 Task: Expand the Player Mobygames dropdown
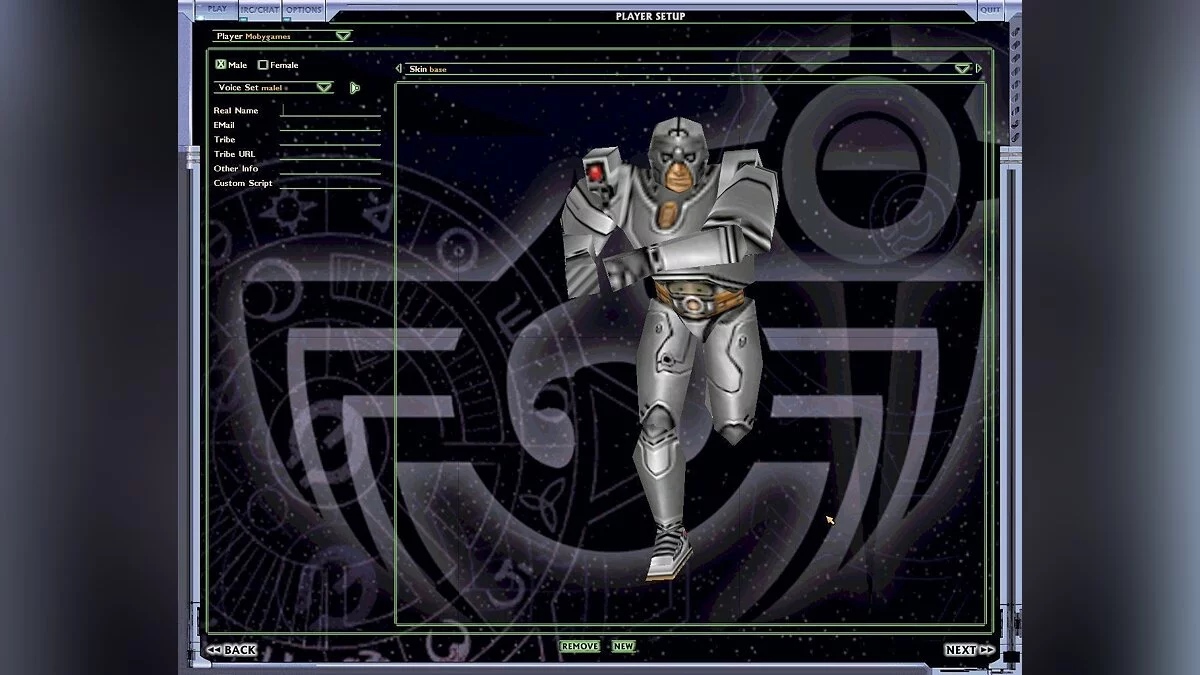coord(283,36)
